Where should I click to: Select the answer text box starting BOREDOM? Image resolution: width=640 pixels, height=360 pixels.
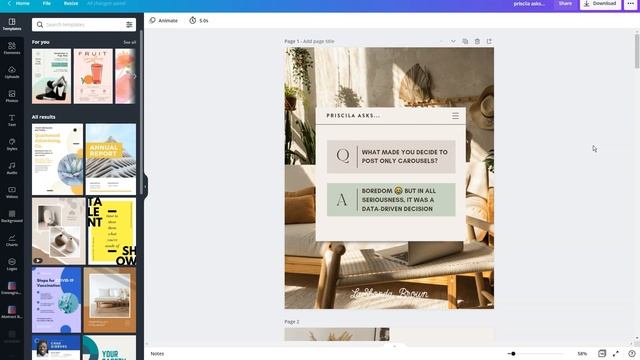pyautogui.click(x=399, y=200)
